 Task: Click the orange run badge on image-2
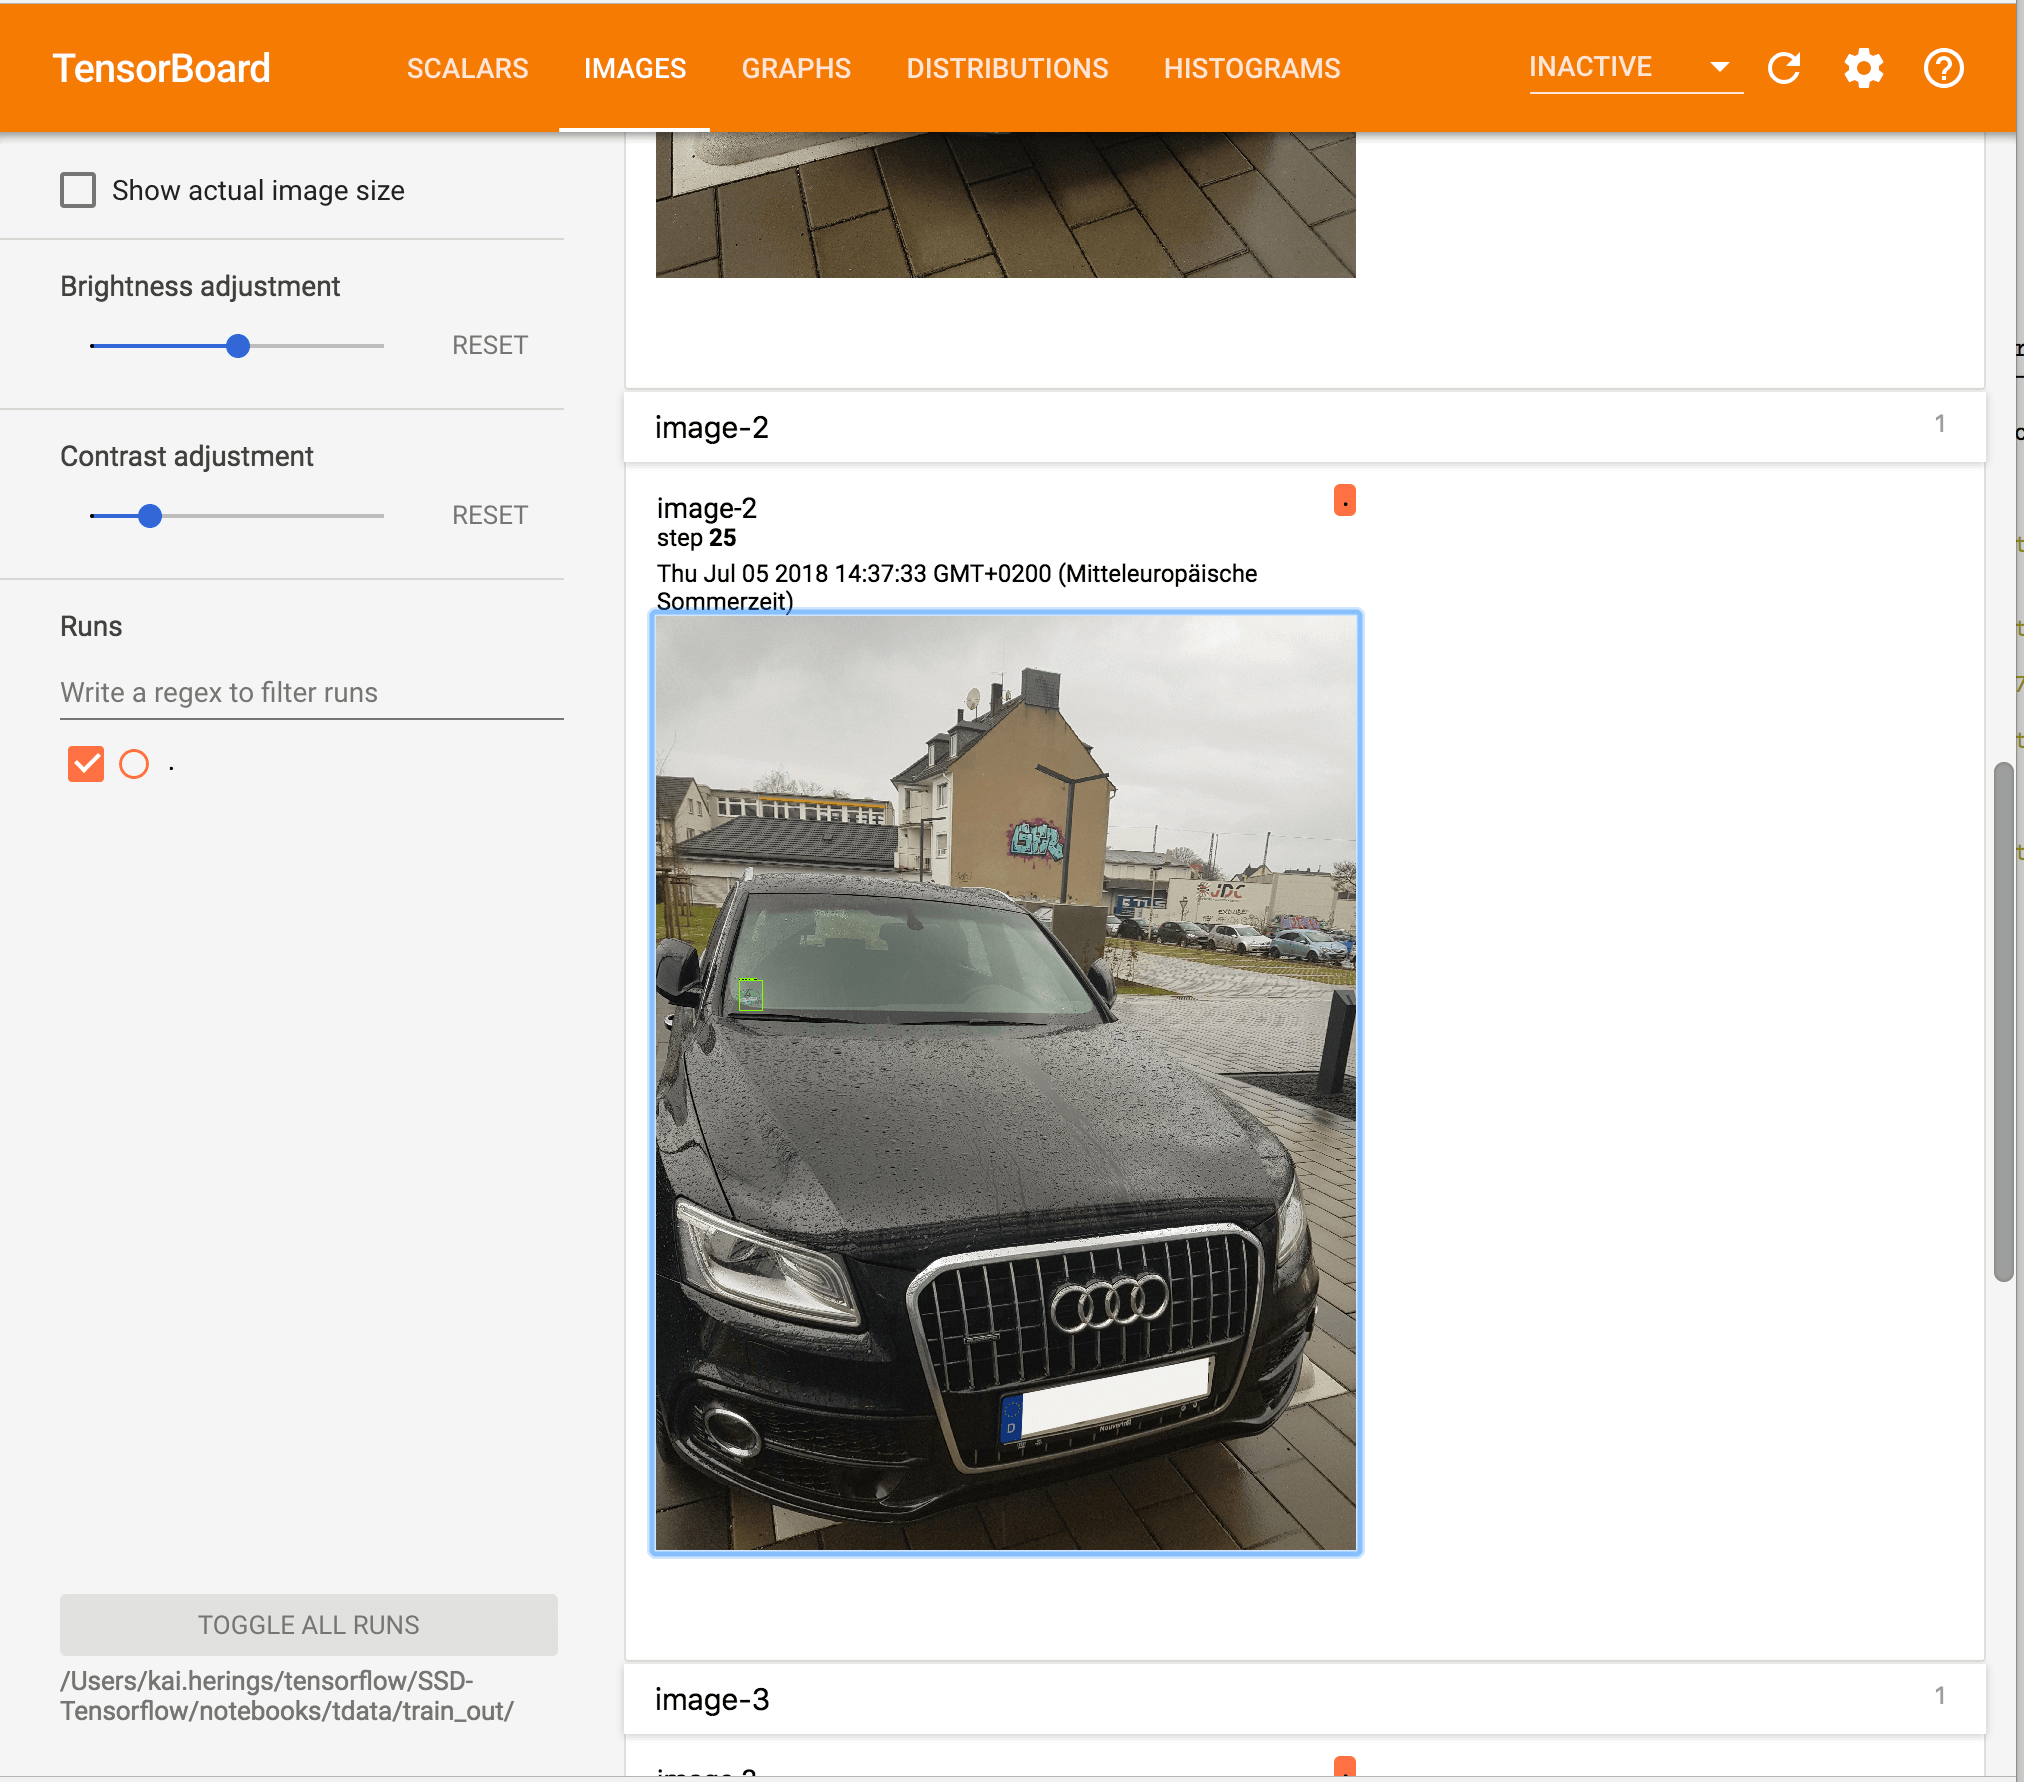click(x=1344, y=500)
